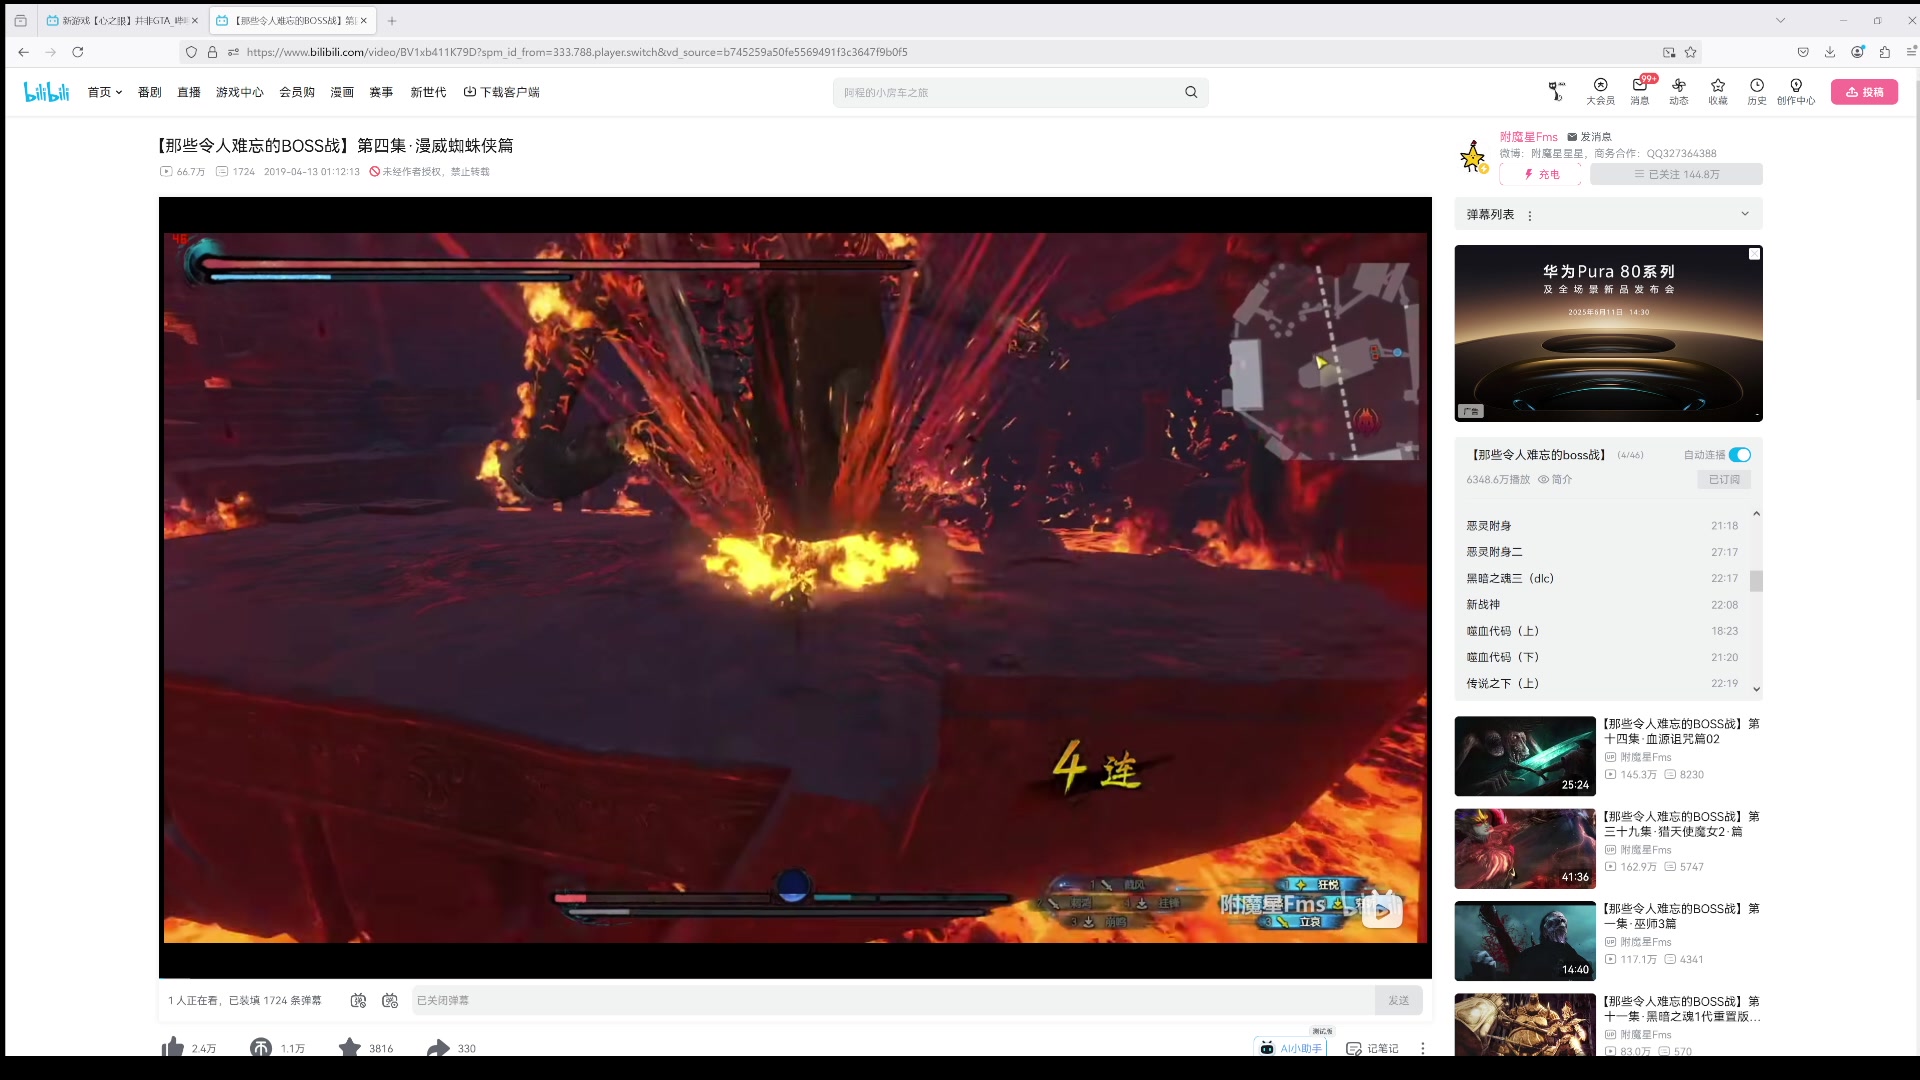Open the bilibili home logo

coord(46,92)
